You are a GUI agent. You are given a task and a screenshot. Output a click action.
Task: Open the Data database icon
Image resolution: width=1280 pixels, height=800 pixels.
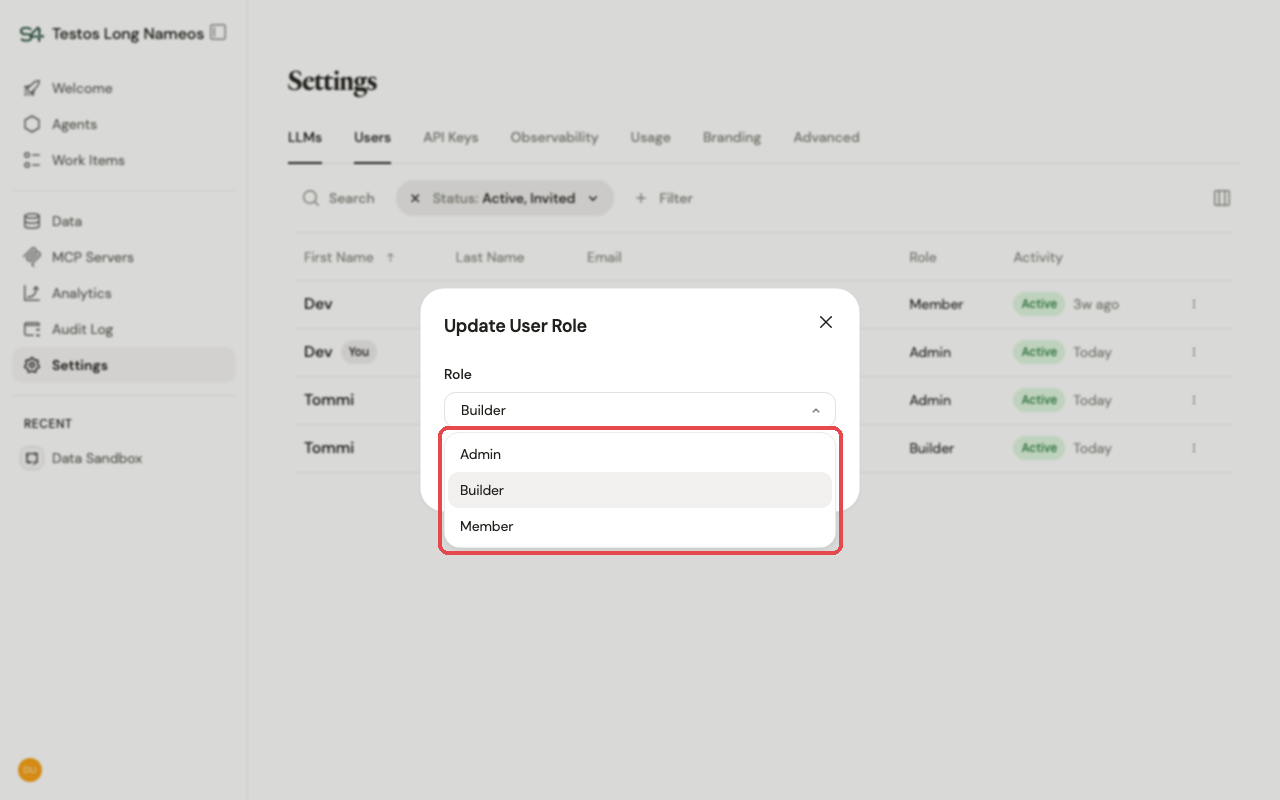(x=32, y=221)
